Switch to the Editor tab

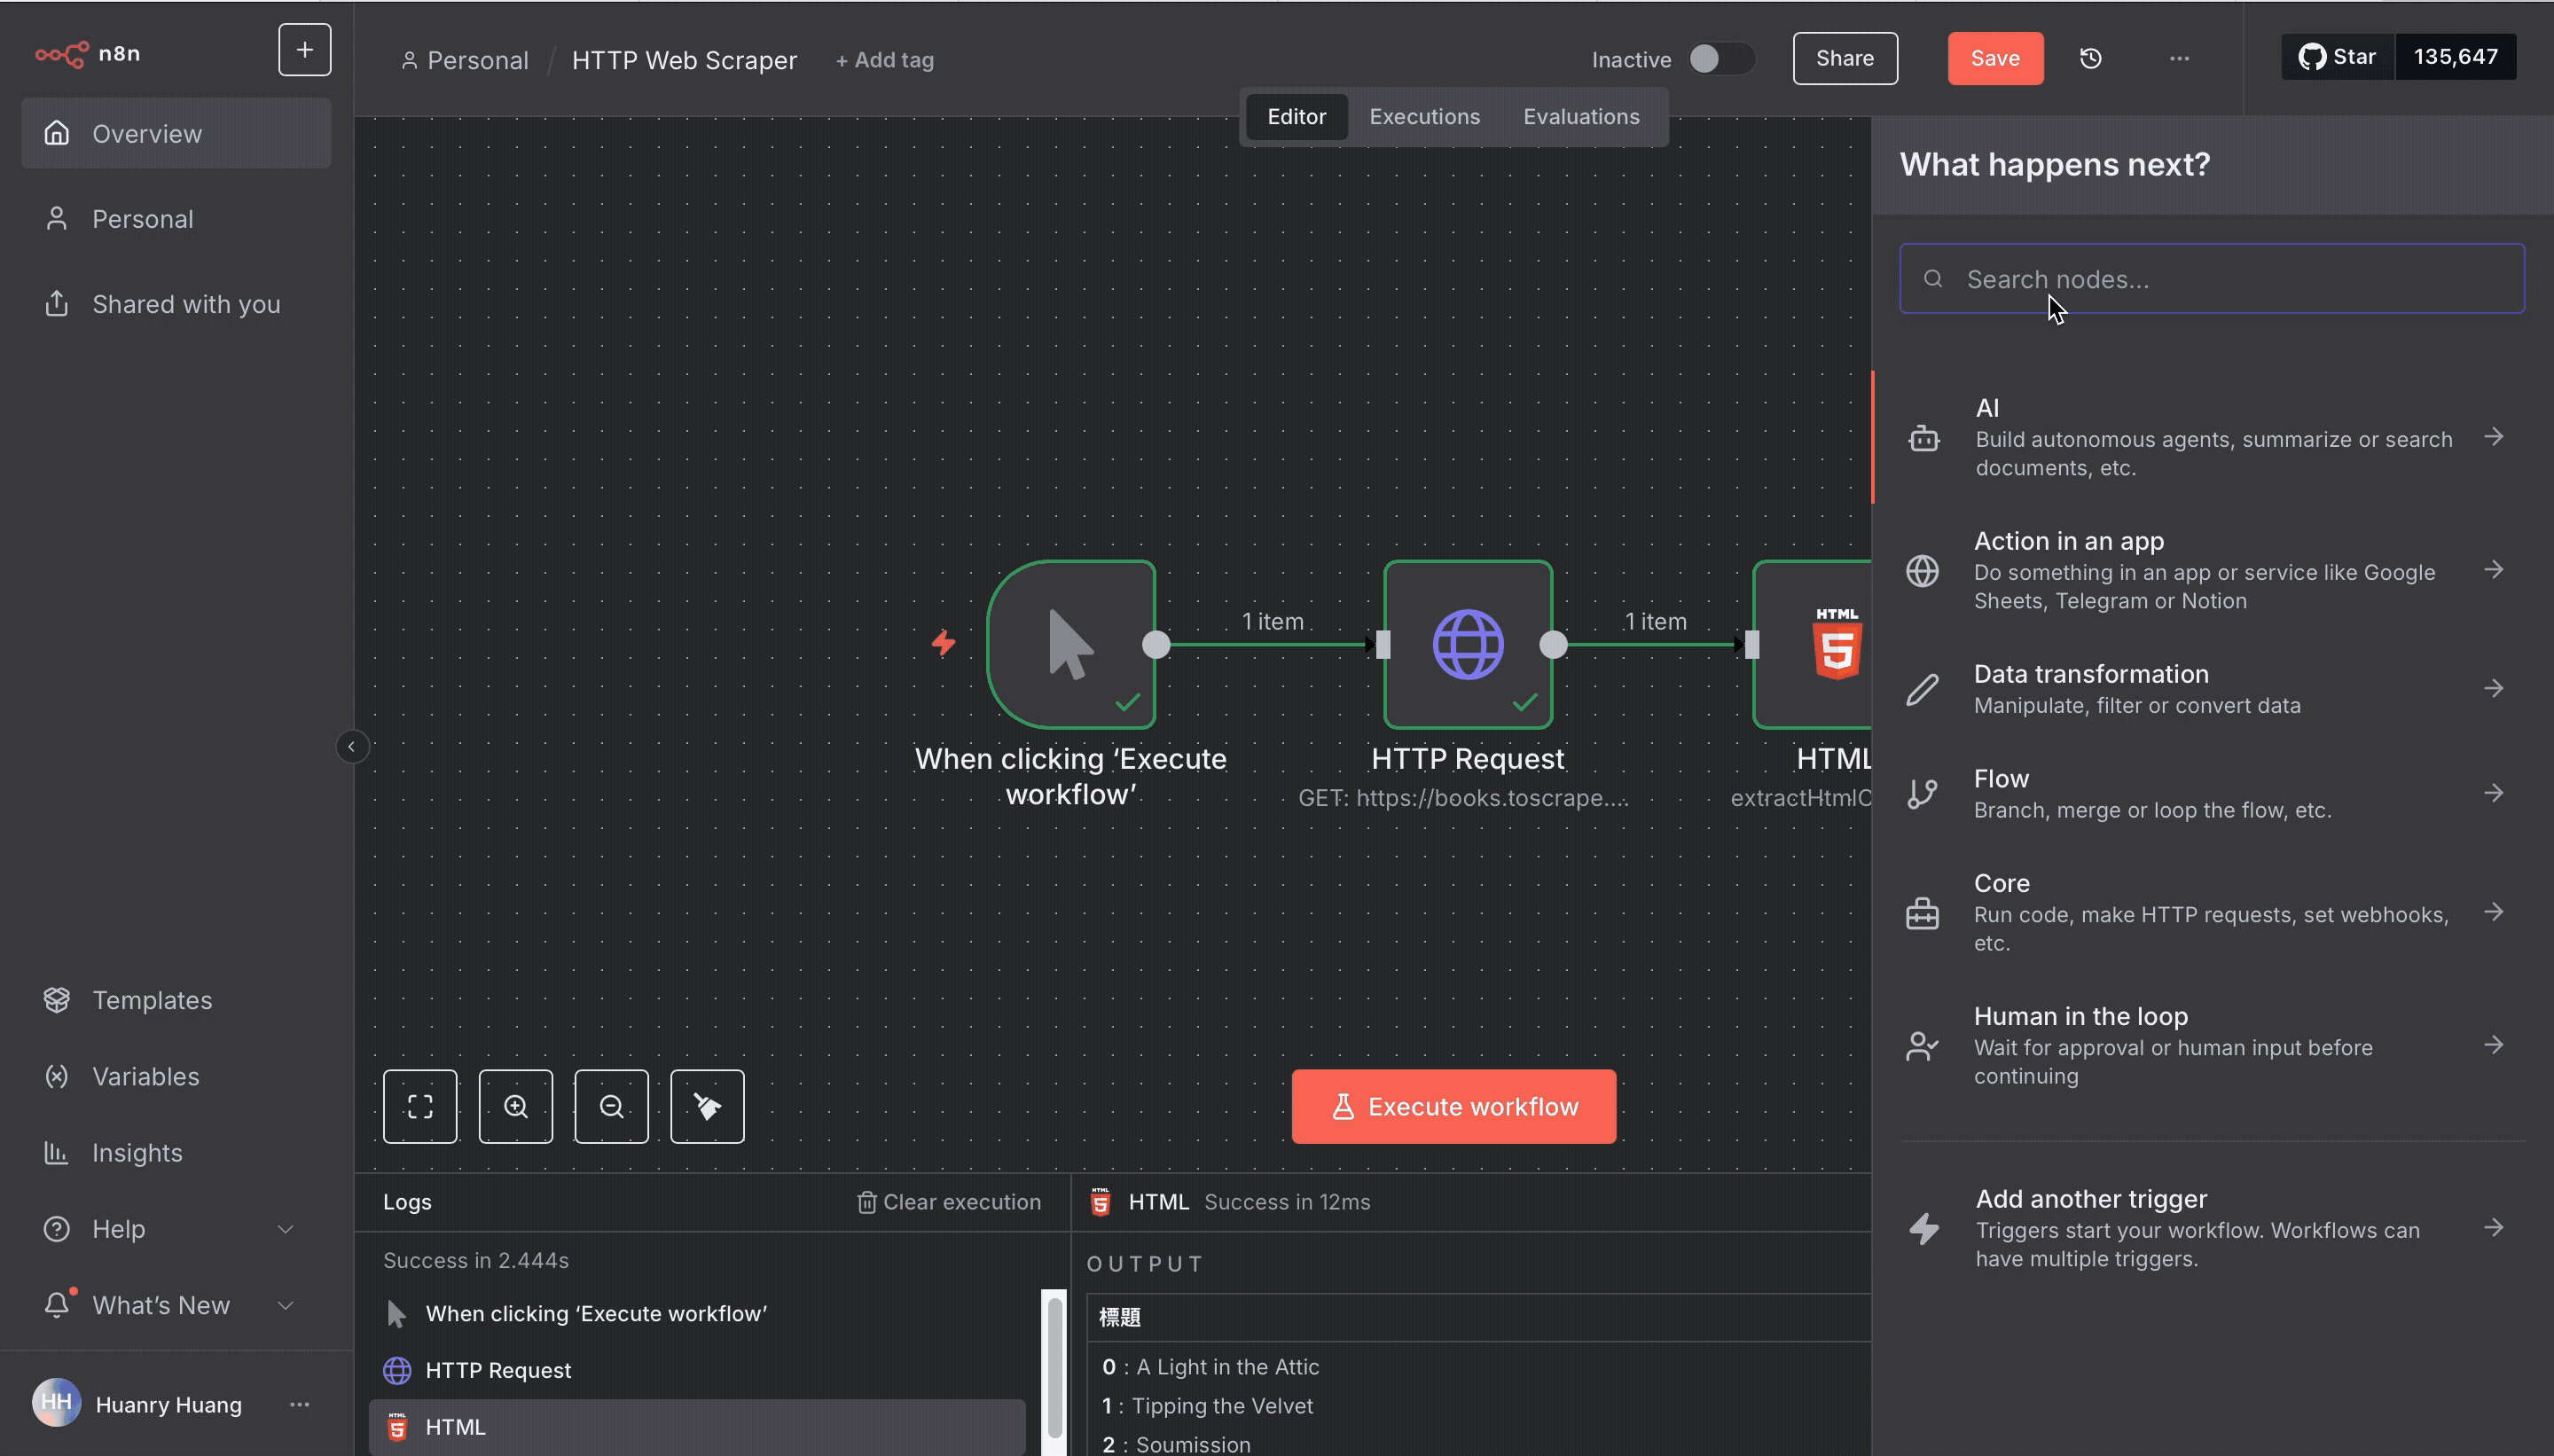pos(1296,117)
